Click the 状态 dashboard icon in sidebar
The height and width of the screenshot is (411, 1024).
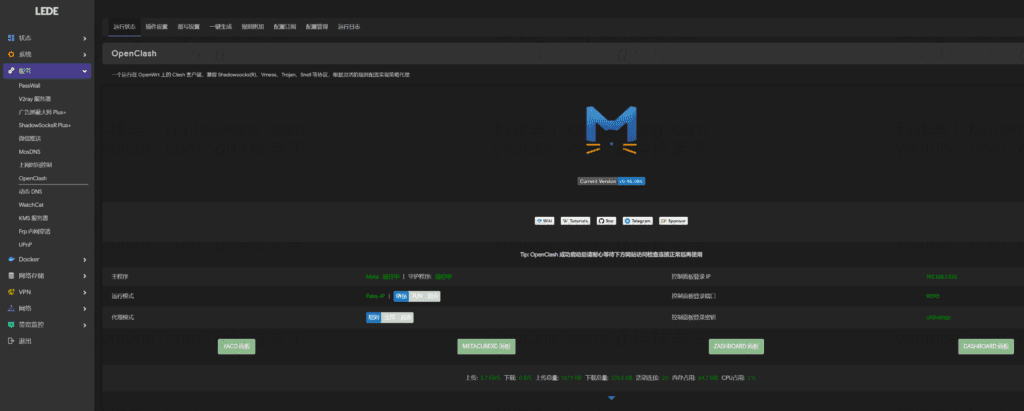11,38
